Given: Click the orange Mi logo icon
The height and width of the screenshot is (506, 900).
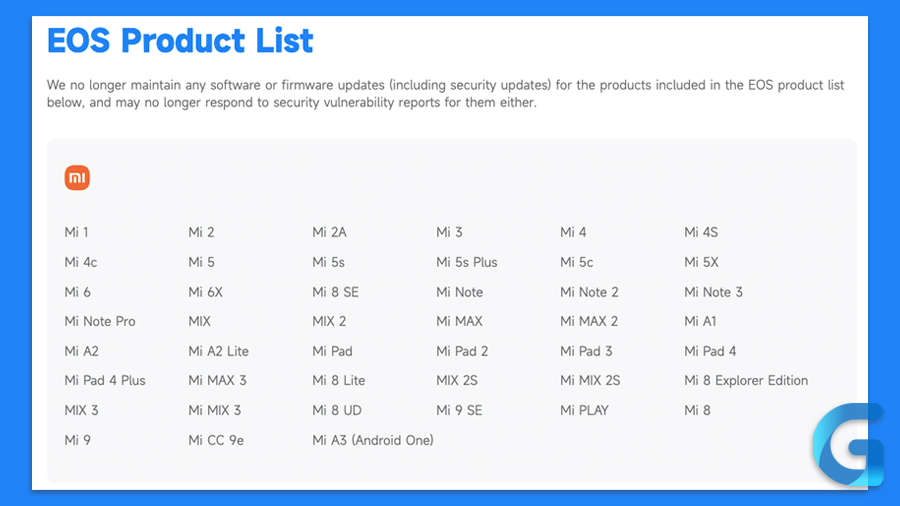Looking at the screenshot, I should 77,177.
